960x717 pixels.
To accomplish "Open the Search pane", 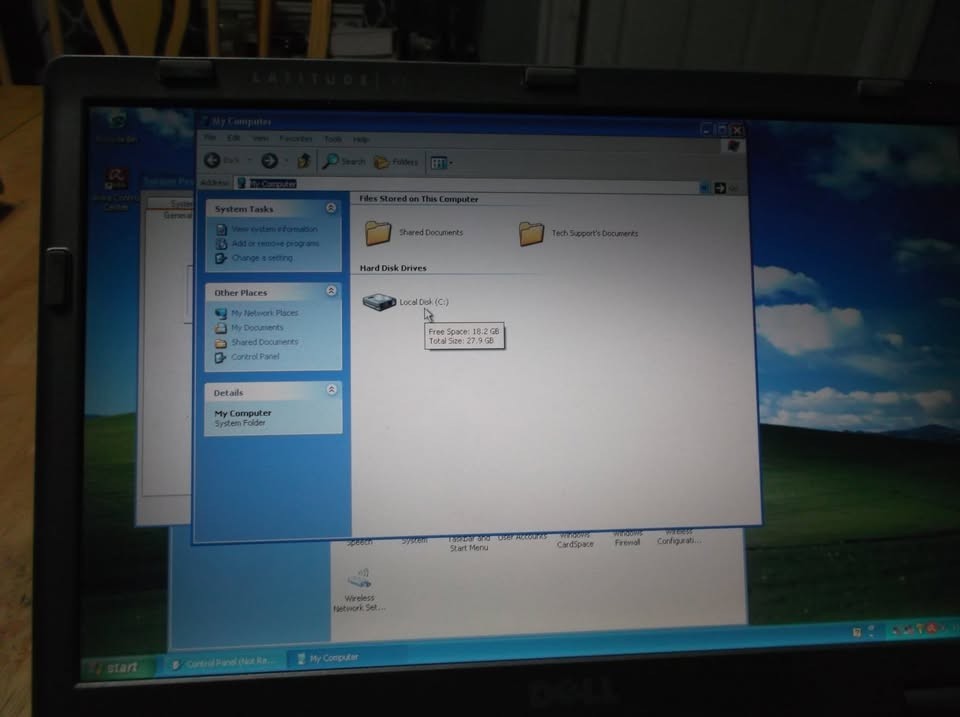I will [344, 162].
